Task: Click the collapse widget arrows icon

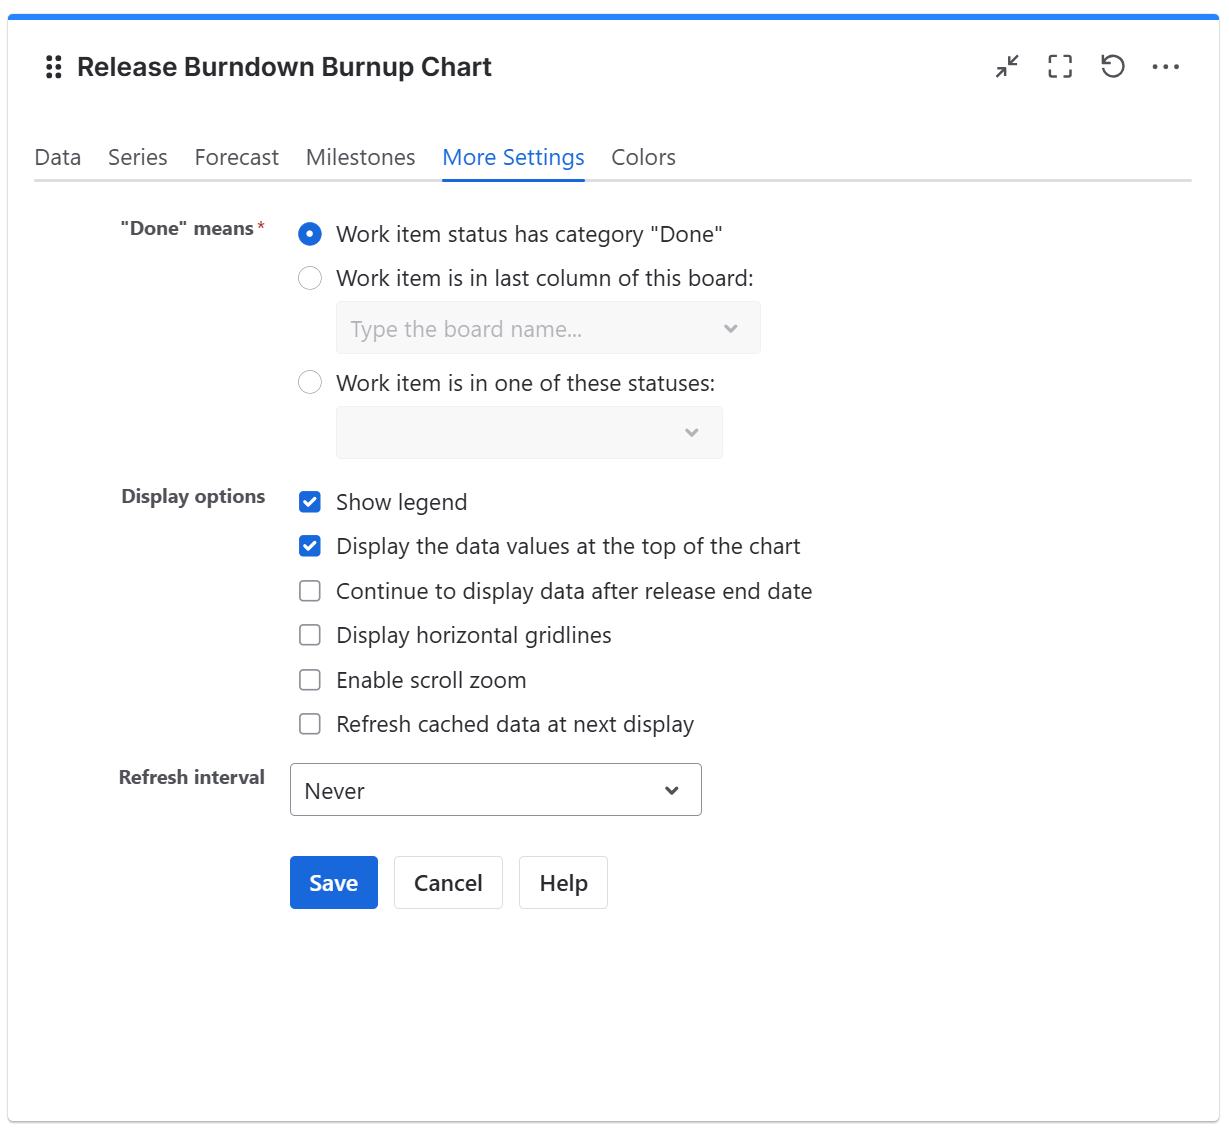Action: [1007, 67]
